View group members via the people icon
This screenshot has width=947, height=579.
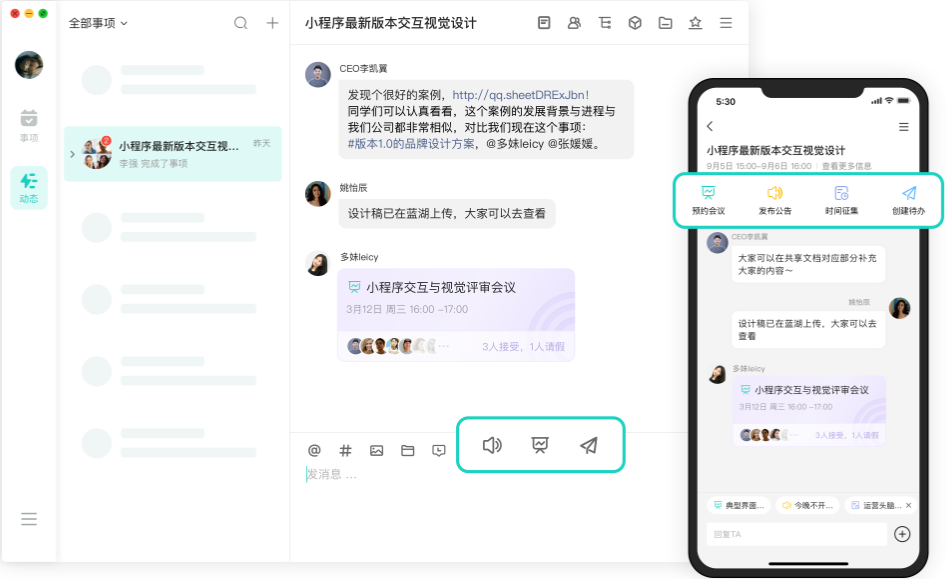tap(574, 22)
